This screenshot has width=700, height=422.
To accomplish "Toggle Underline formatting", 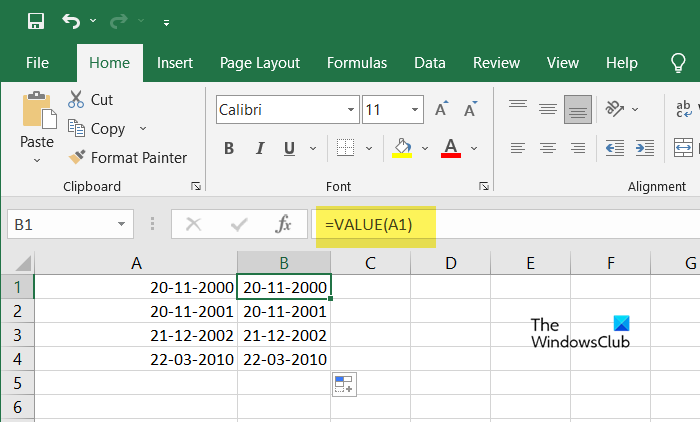I will click(x=289, y=148).
